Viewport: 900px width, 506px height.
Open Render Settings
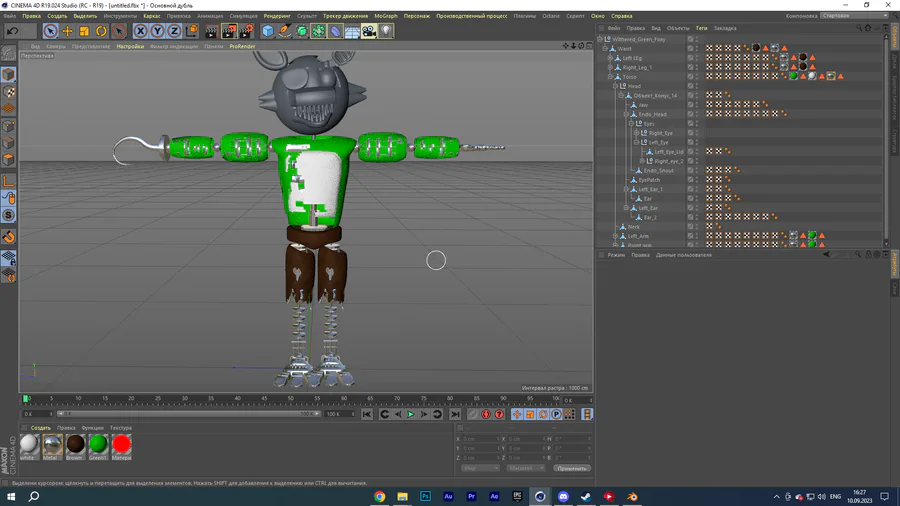[x=246, y=31]
